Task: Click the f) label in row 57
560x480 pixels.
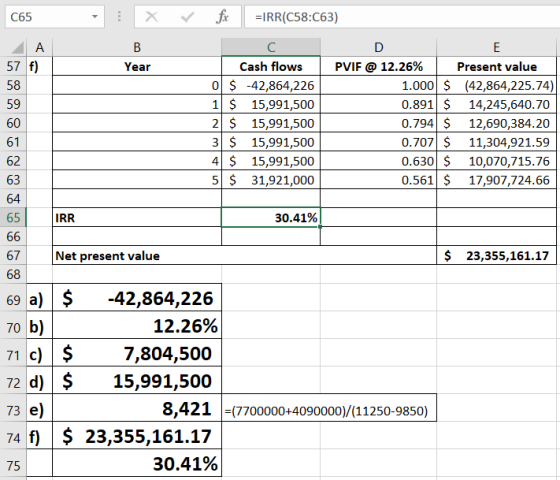Action: point(39,66)
